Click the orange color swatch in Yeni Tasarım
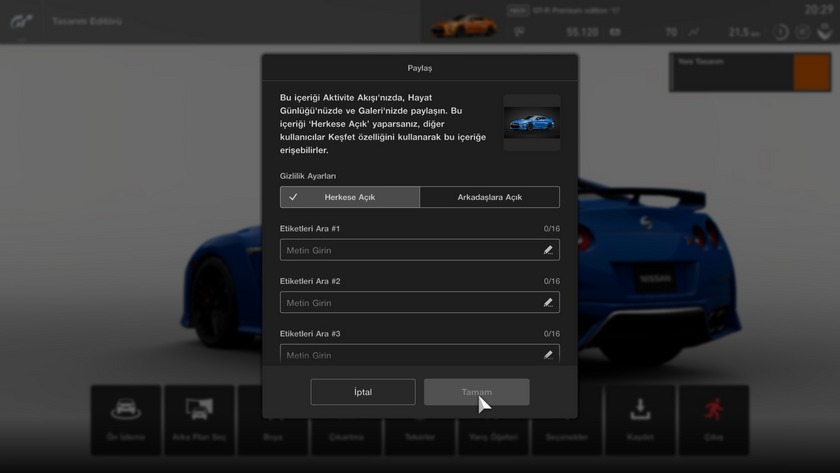The image size is (840, 473). 811,73
